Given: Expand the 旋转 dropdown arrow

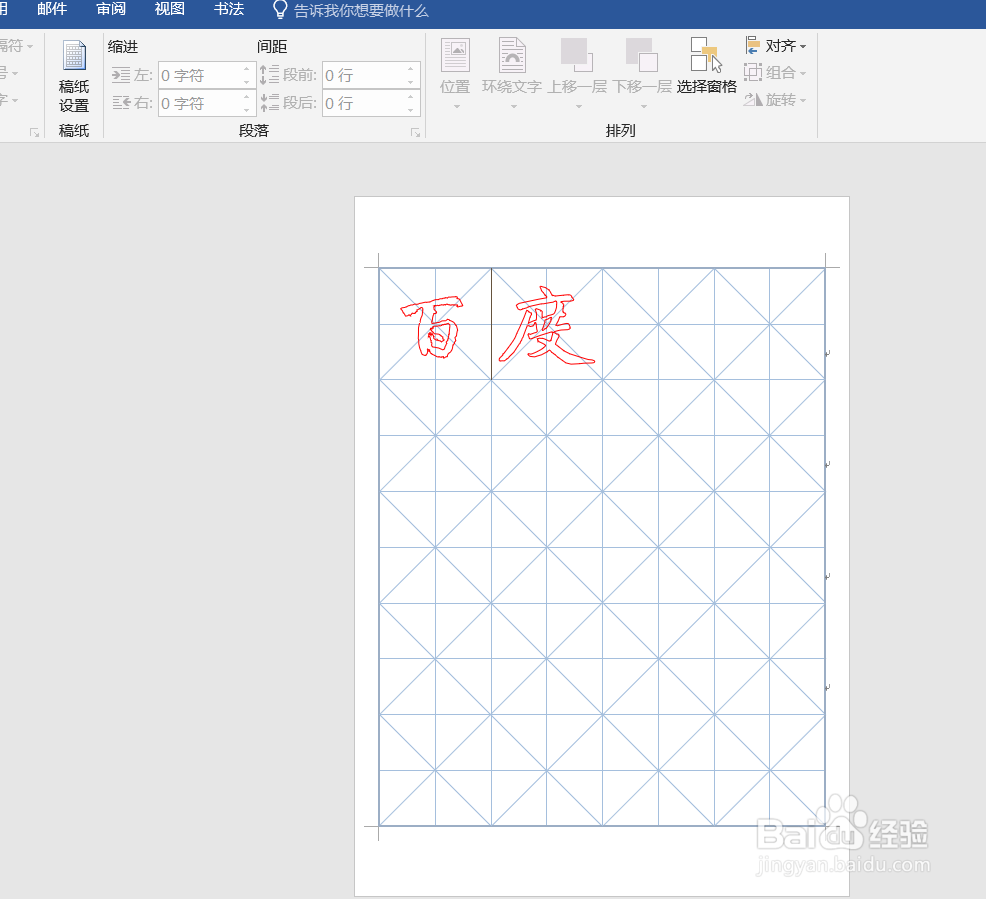Looking at the screenshot, I should (x=803, y=101).
